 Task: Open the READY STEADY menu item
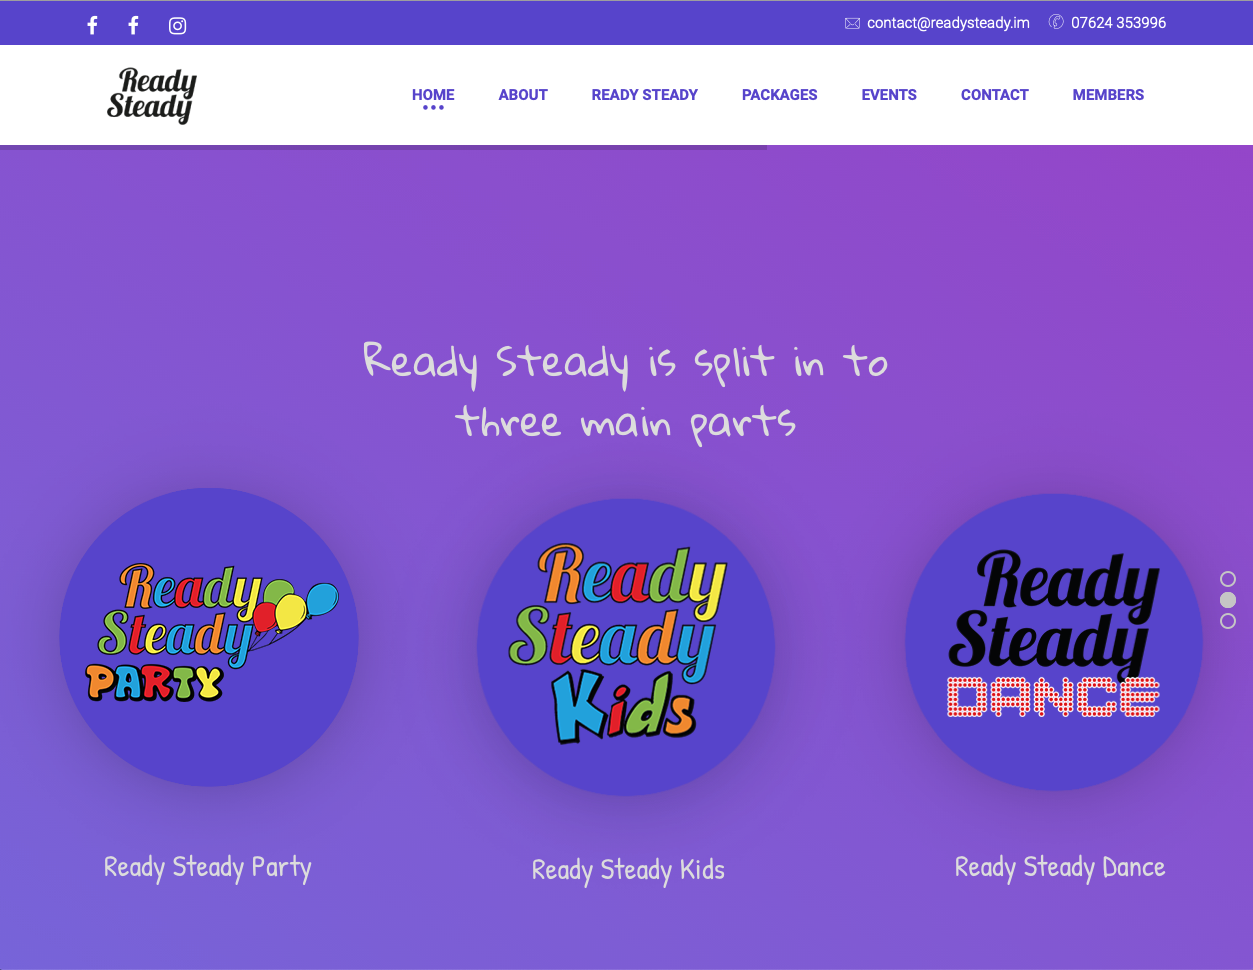coord(644,95)
